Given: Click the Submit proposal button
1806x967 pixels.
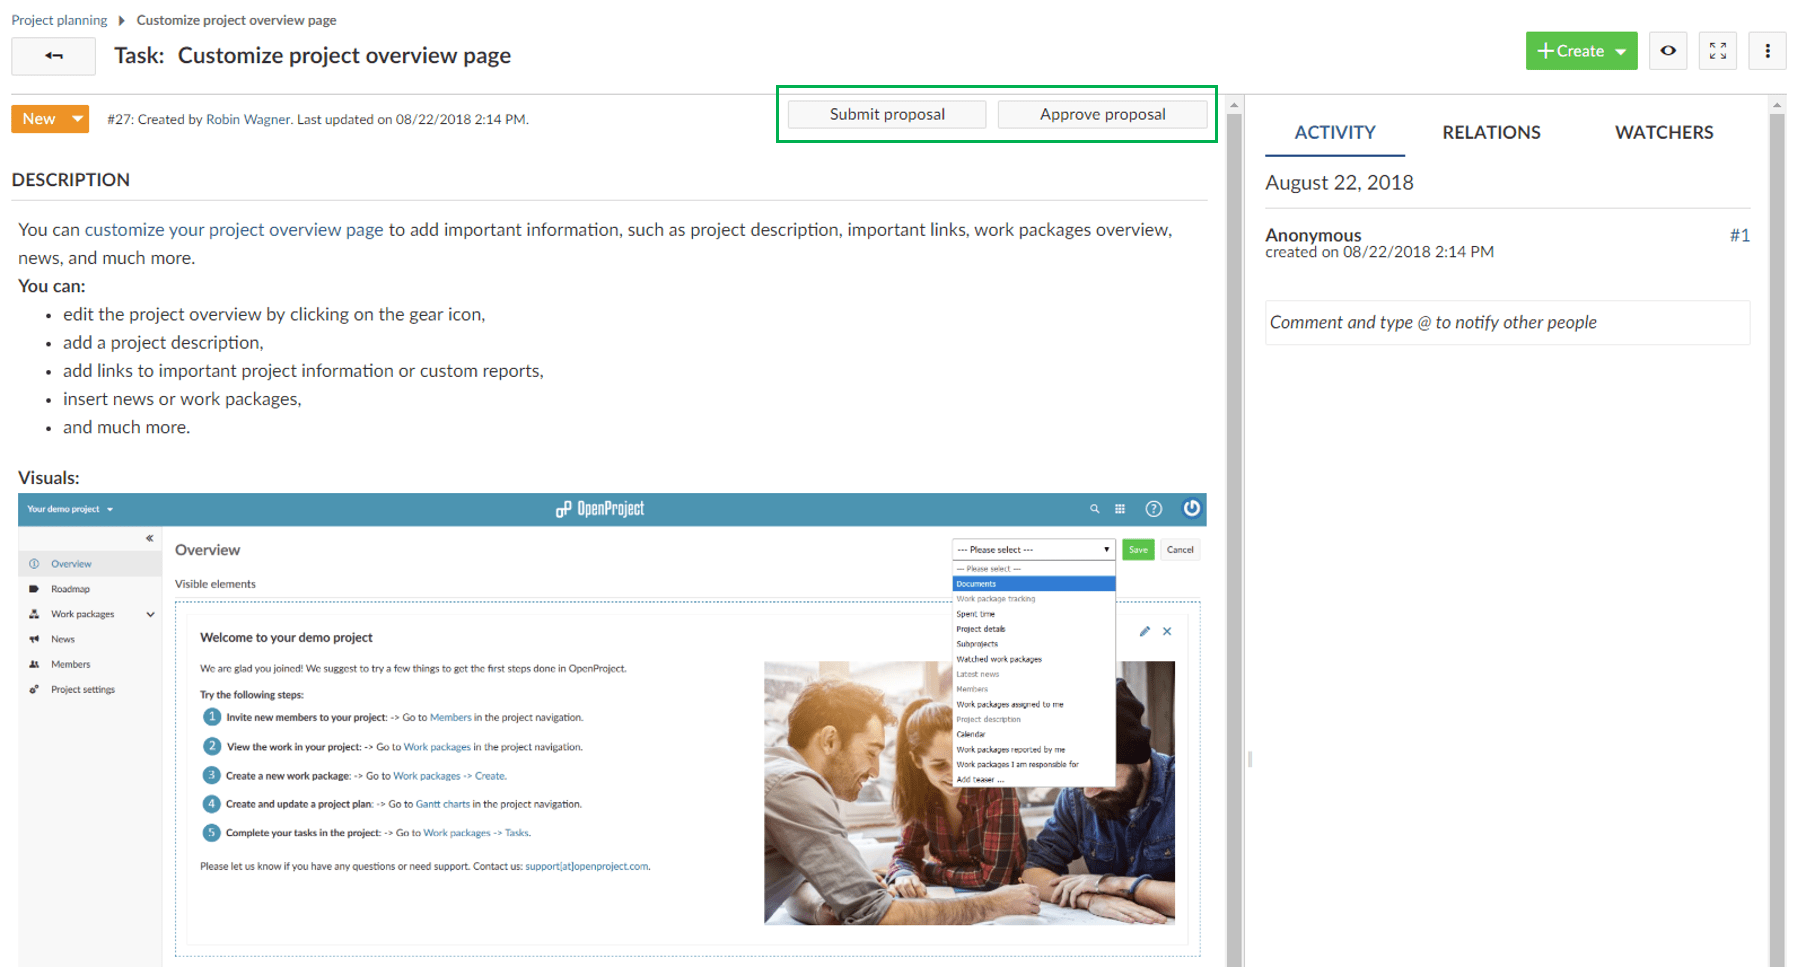Looking at the screenshot, I should [886, 115].
